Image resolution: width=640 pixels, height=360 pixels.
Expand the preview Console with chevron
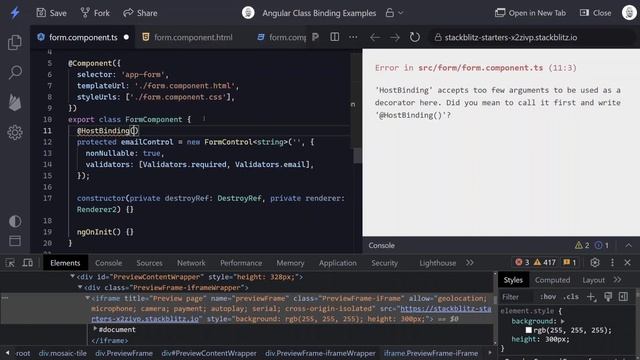(629, 245)
